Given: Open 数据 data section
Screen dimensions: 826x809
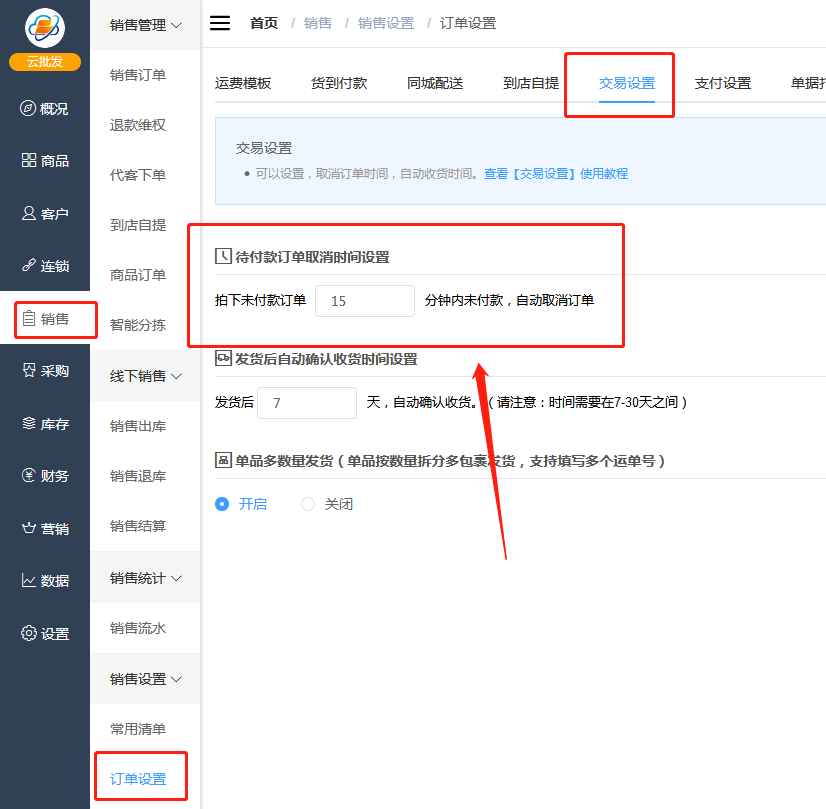Looking at the screenshot, I should point(45,580).
